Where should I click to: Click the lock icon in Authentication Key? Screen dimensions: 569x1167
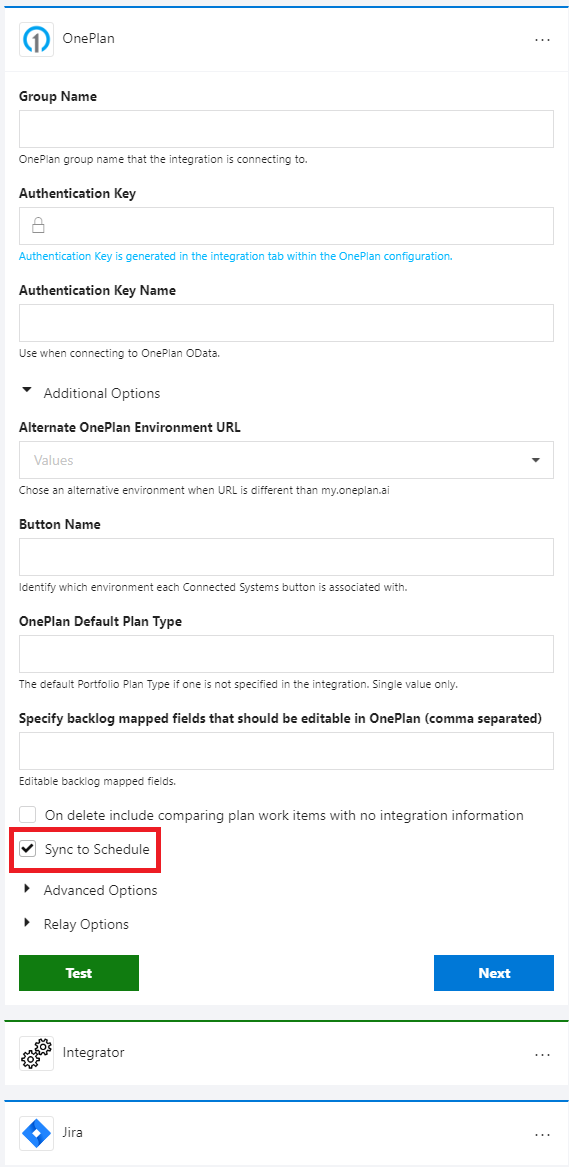pyautogui.click(x=39, y=226)
